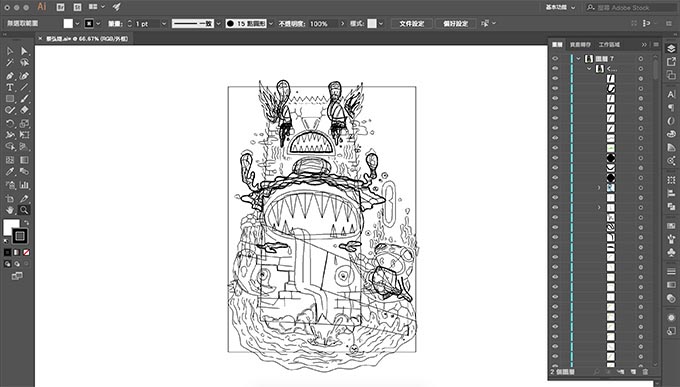Screen dimensions: 680x387
Task: Collapse the '圖層 7' layer chevron
Action: [579, 58]
